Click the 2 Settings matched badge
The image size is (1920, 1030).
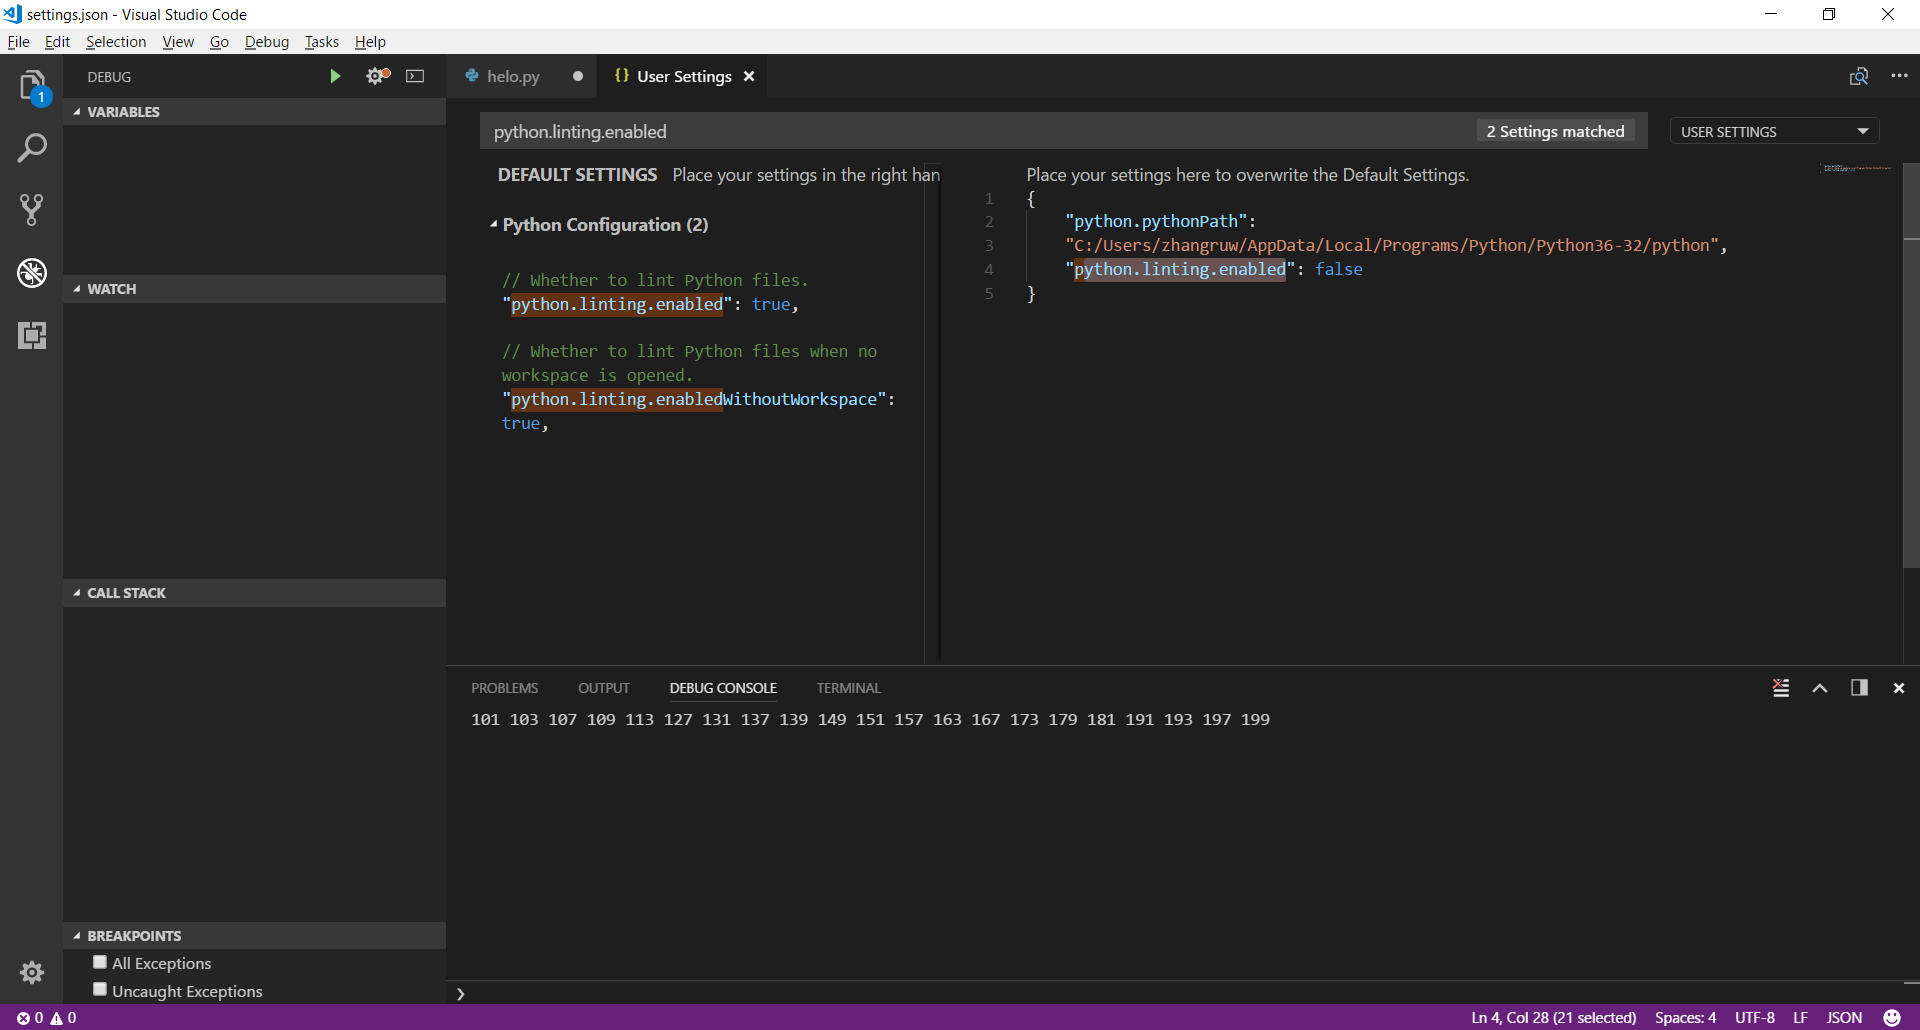(1555, 131)
